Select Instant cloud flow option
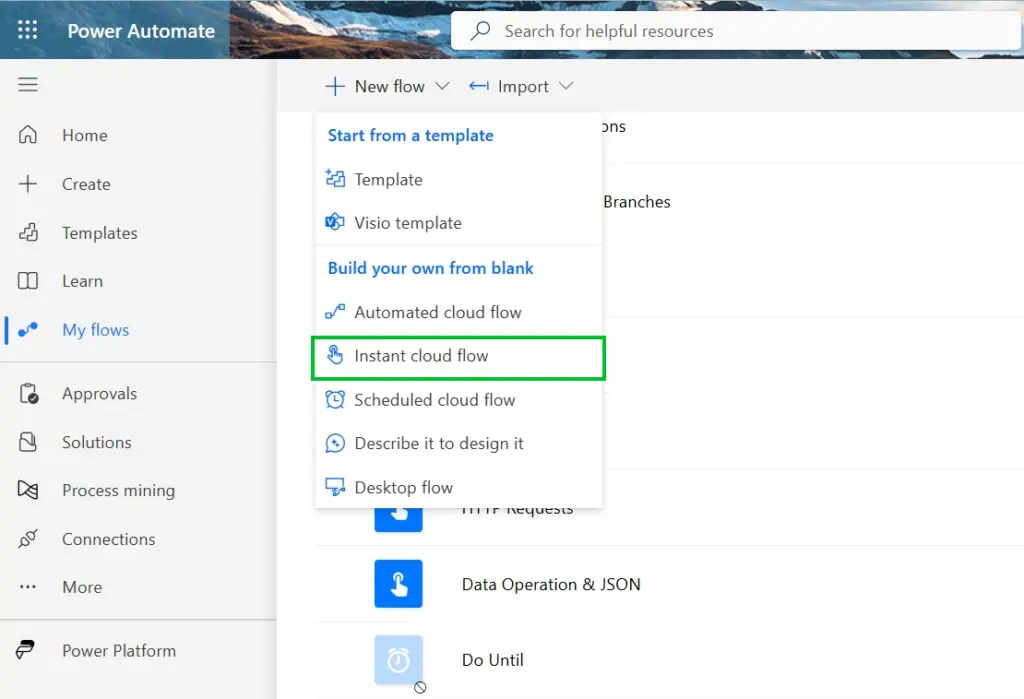The height and width of the screenshot is (699, 1024). pos(458,356)
